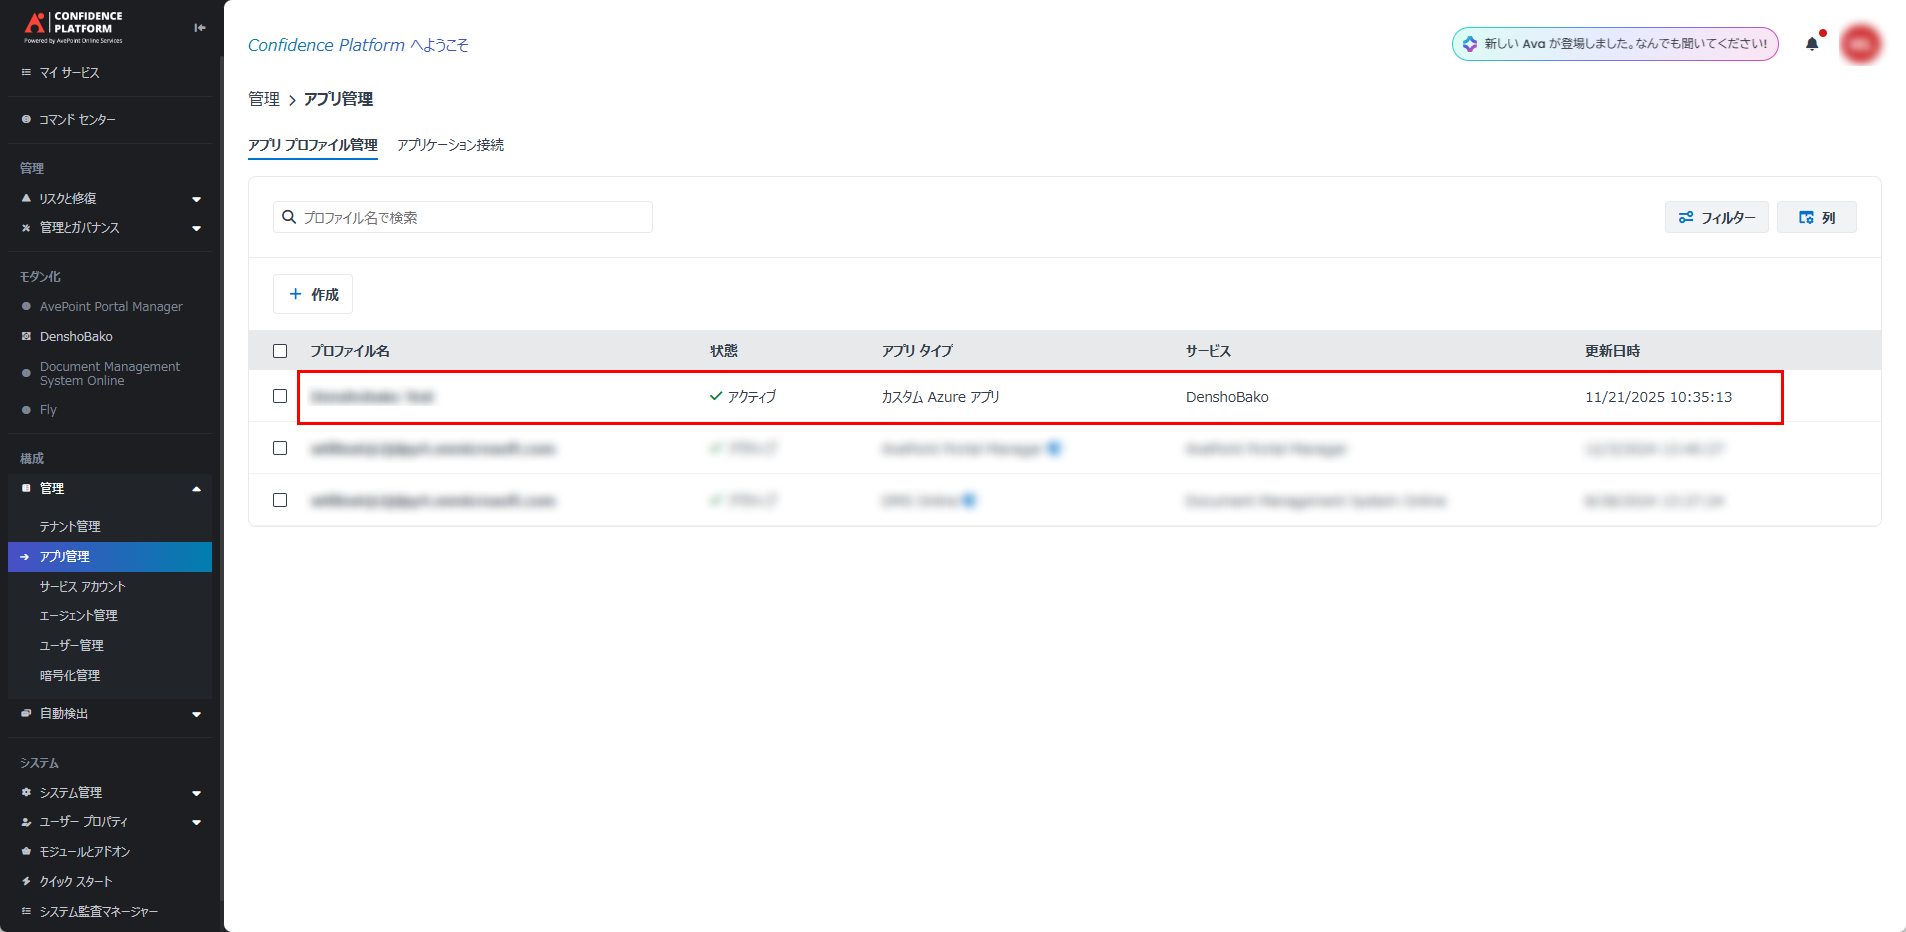Open the 列 columns button
This screenshot has height=932, width=1906.
pos(1816,217)
